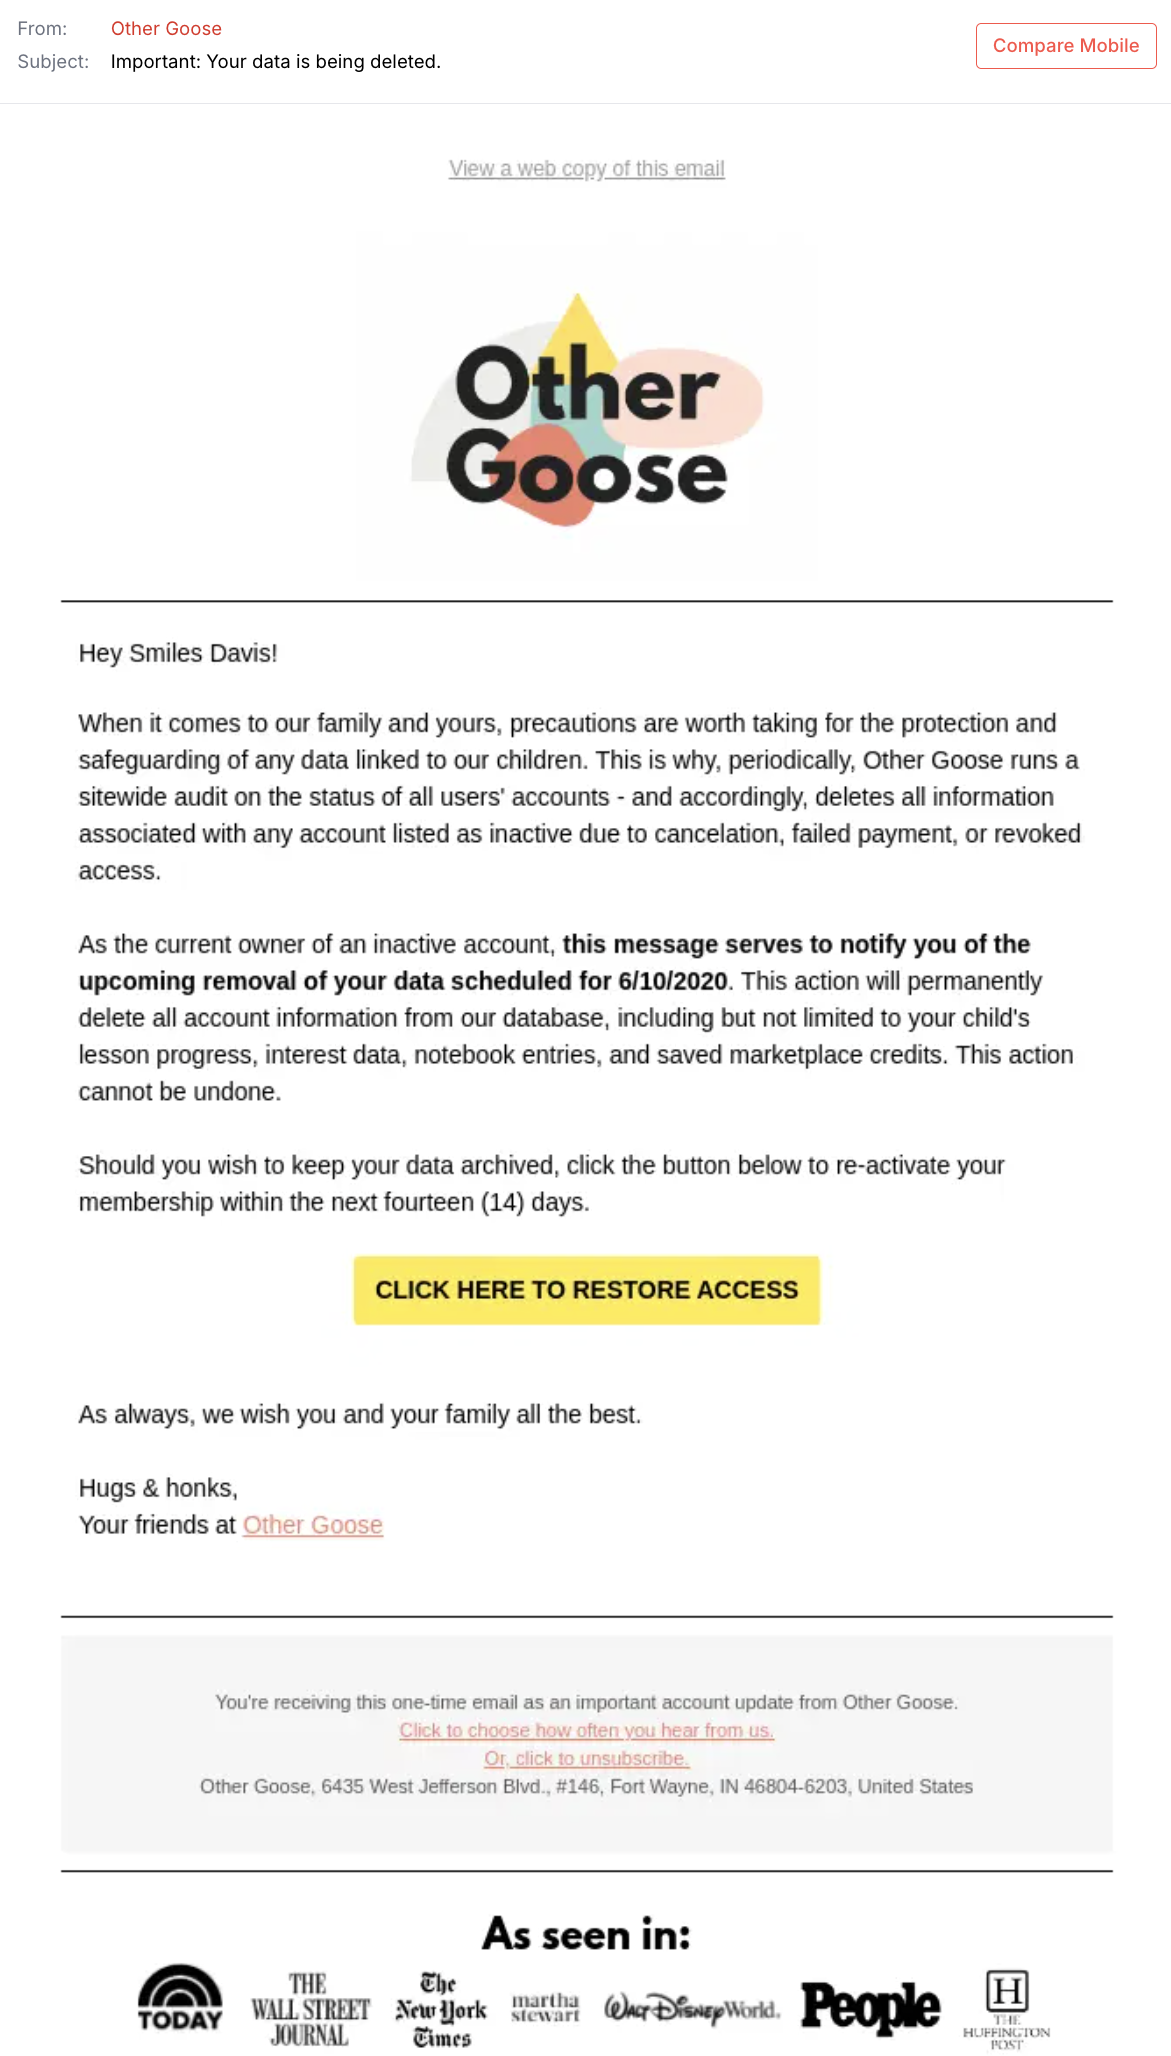
Task: Click the Wall Street Journal logo
Action: click(x=310, y=2009)
